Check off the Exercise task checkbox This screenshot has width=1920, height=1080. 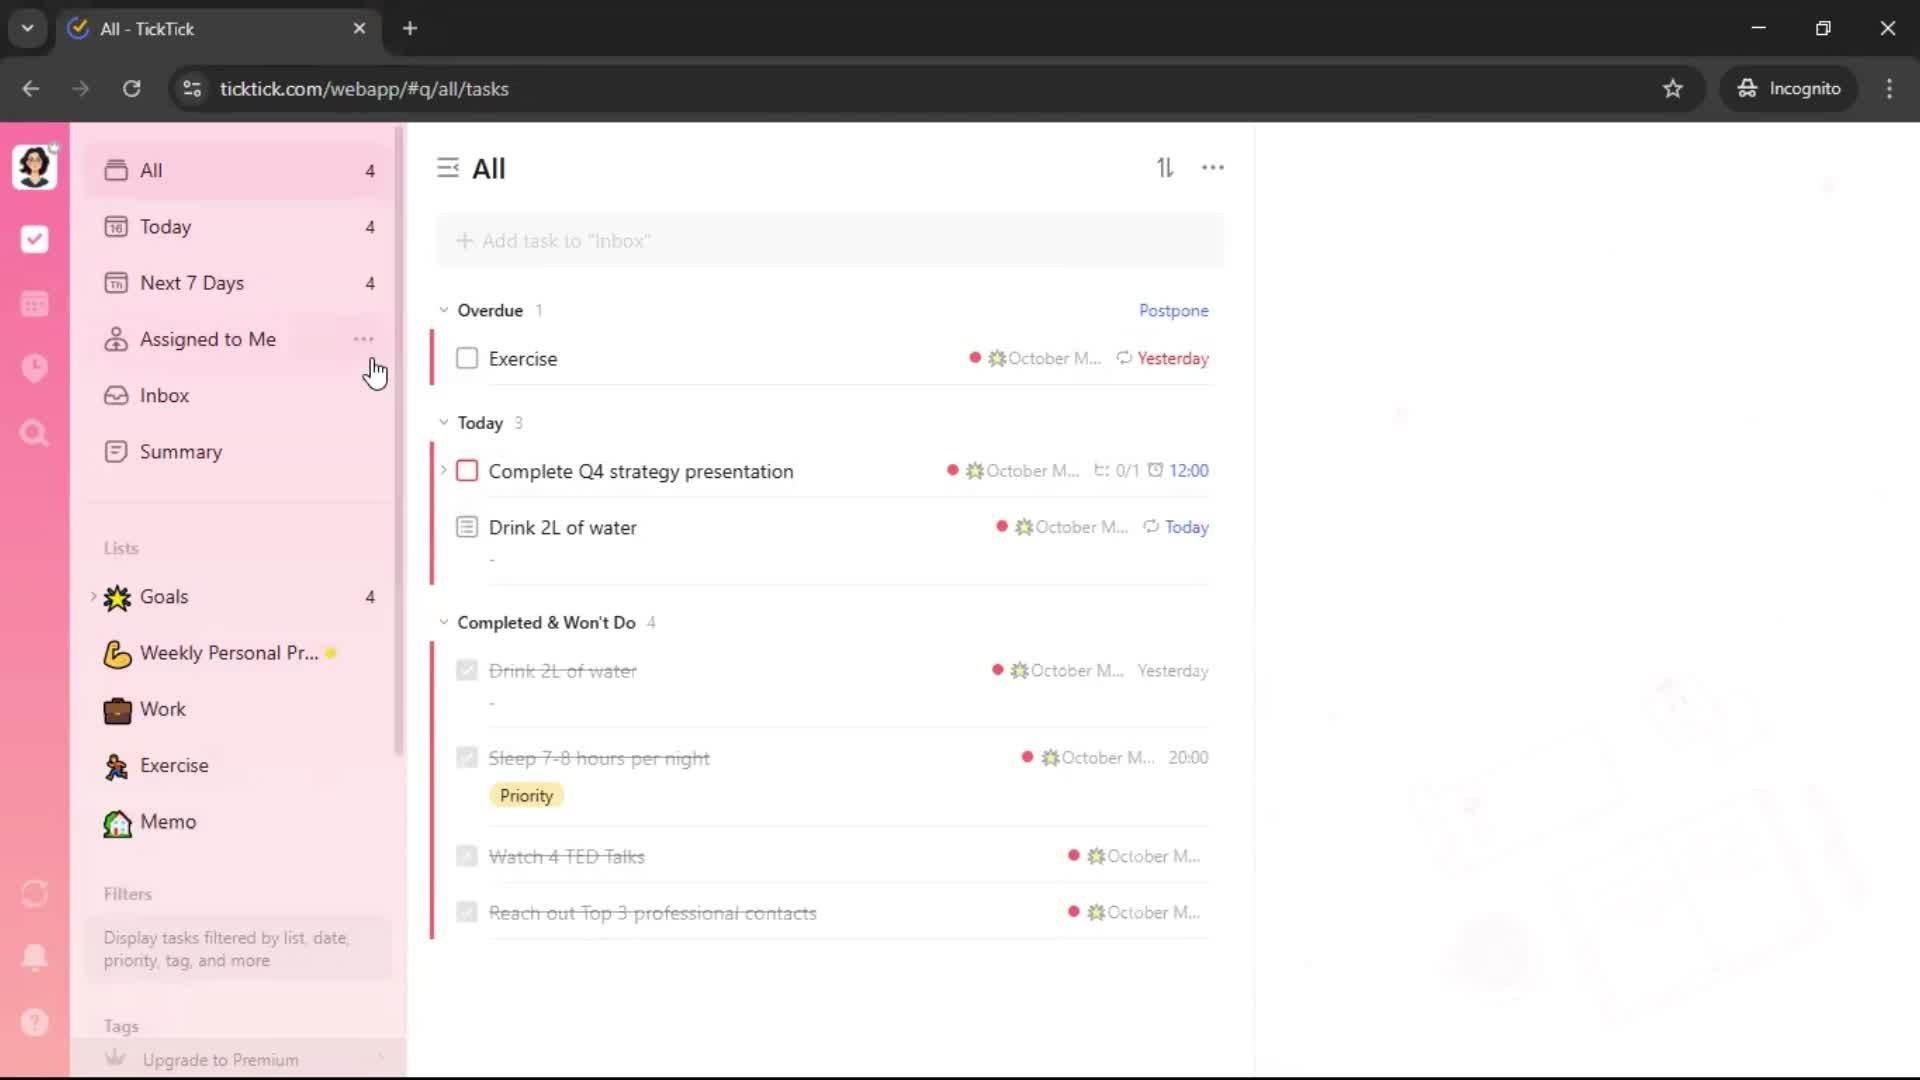pos(467,358)
